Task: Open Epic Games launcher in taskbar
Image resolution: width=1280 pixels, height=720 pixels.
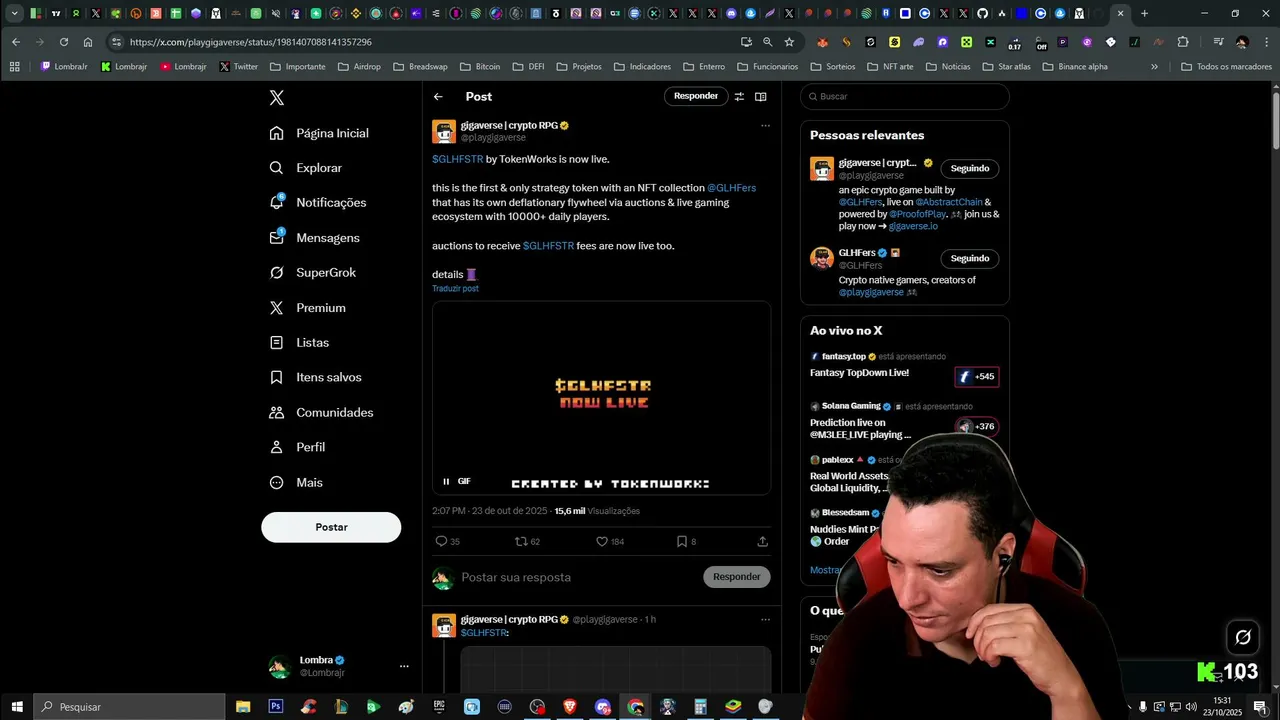Action: [439, 707]
